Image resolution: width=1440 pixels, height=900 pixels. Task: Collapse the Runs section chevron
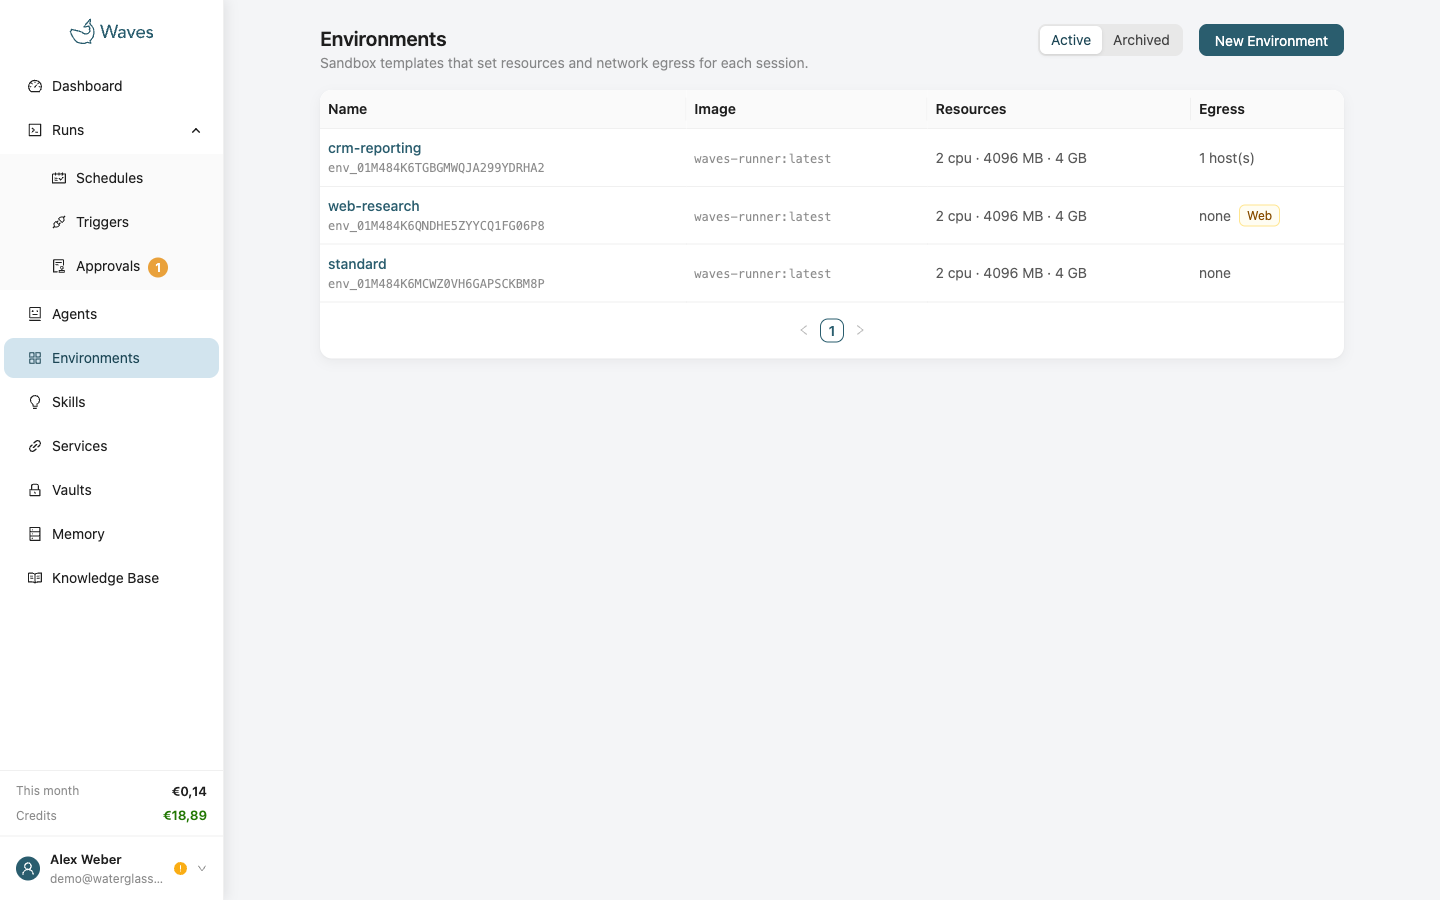(196, 130)
